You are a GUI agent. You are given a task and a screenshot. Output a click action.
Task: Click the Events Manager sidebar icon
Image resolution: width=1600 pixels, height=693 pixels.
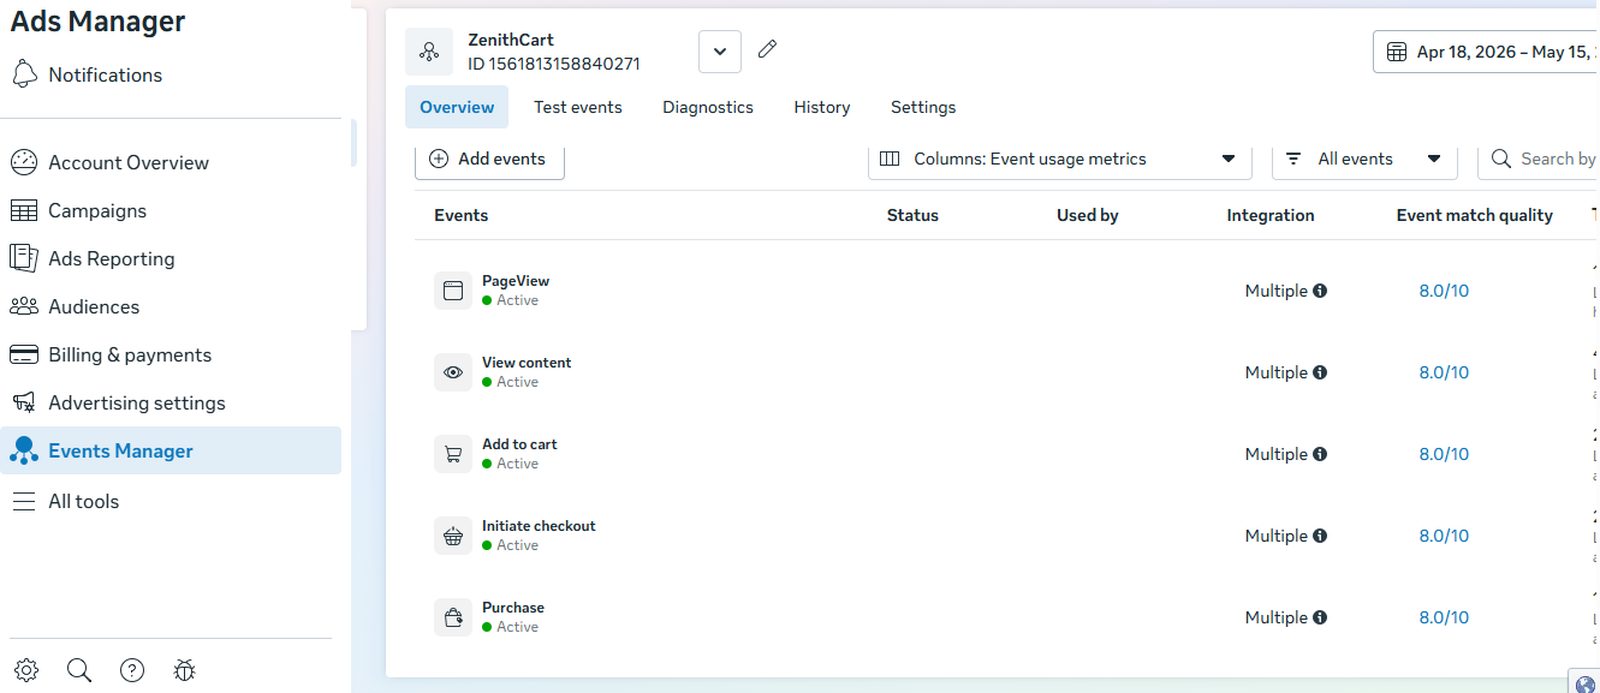(24, 451)
